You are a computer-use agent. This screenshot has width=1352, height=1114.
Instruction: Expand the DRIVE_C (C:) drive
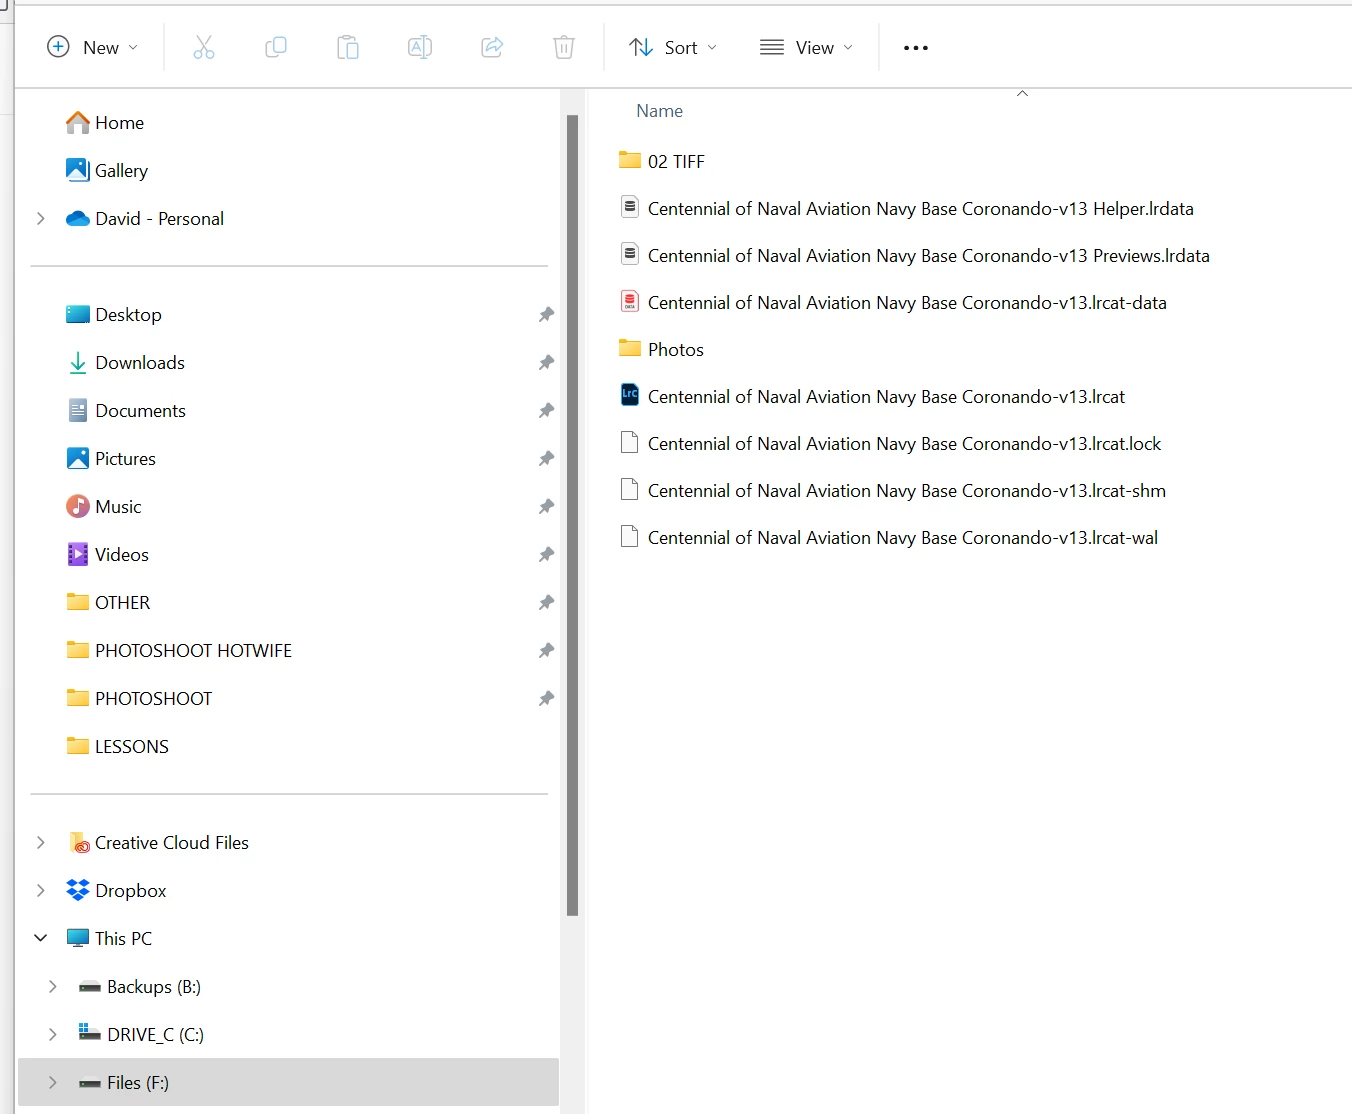point(53,1035)
